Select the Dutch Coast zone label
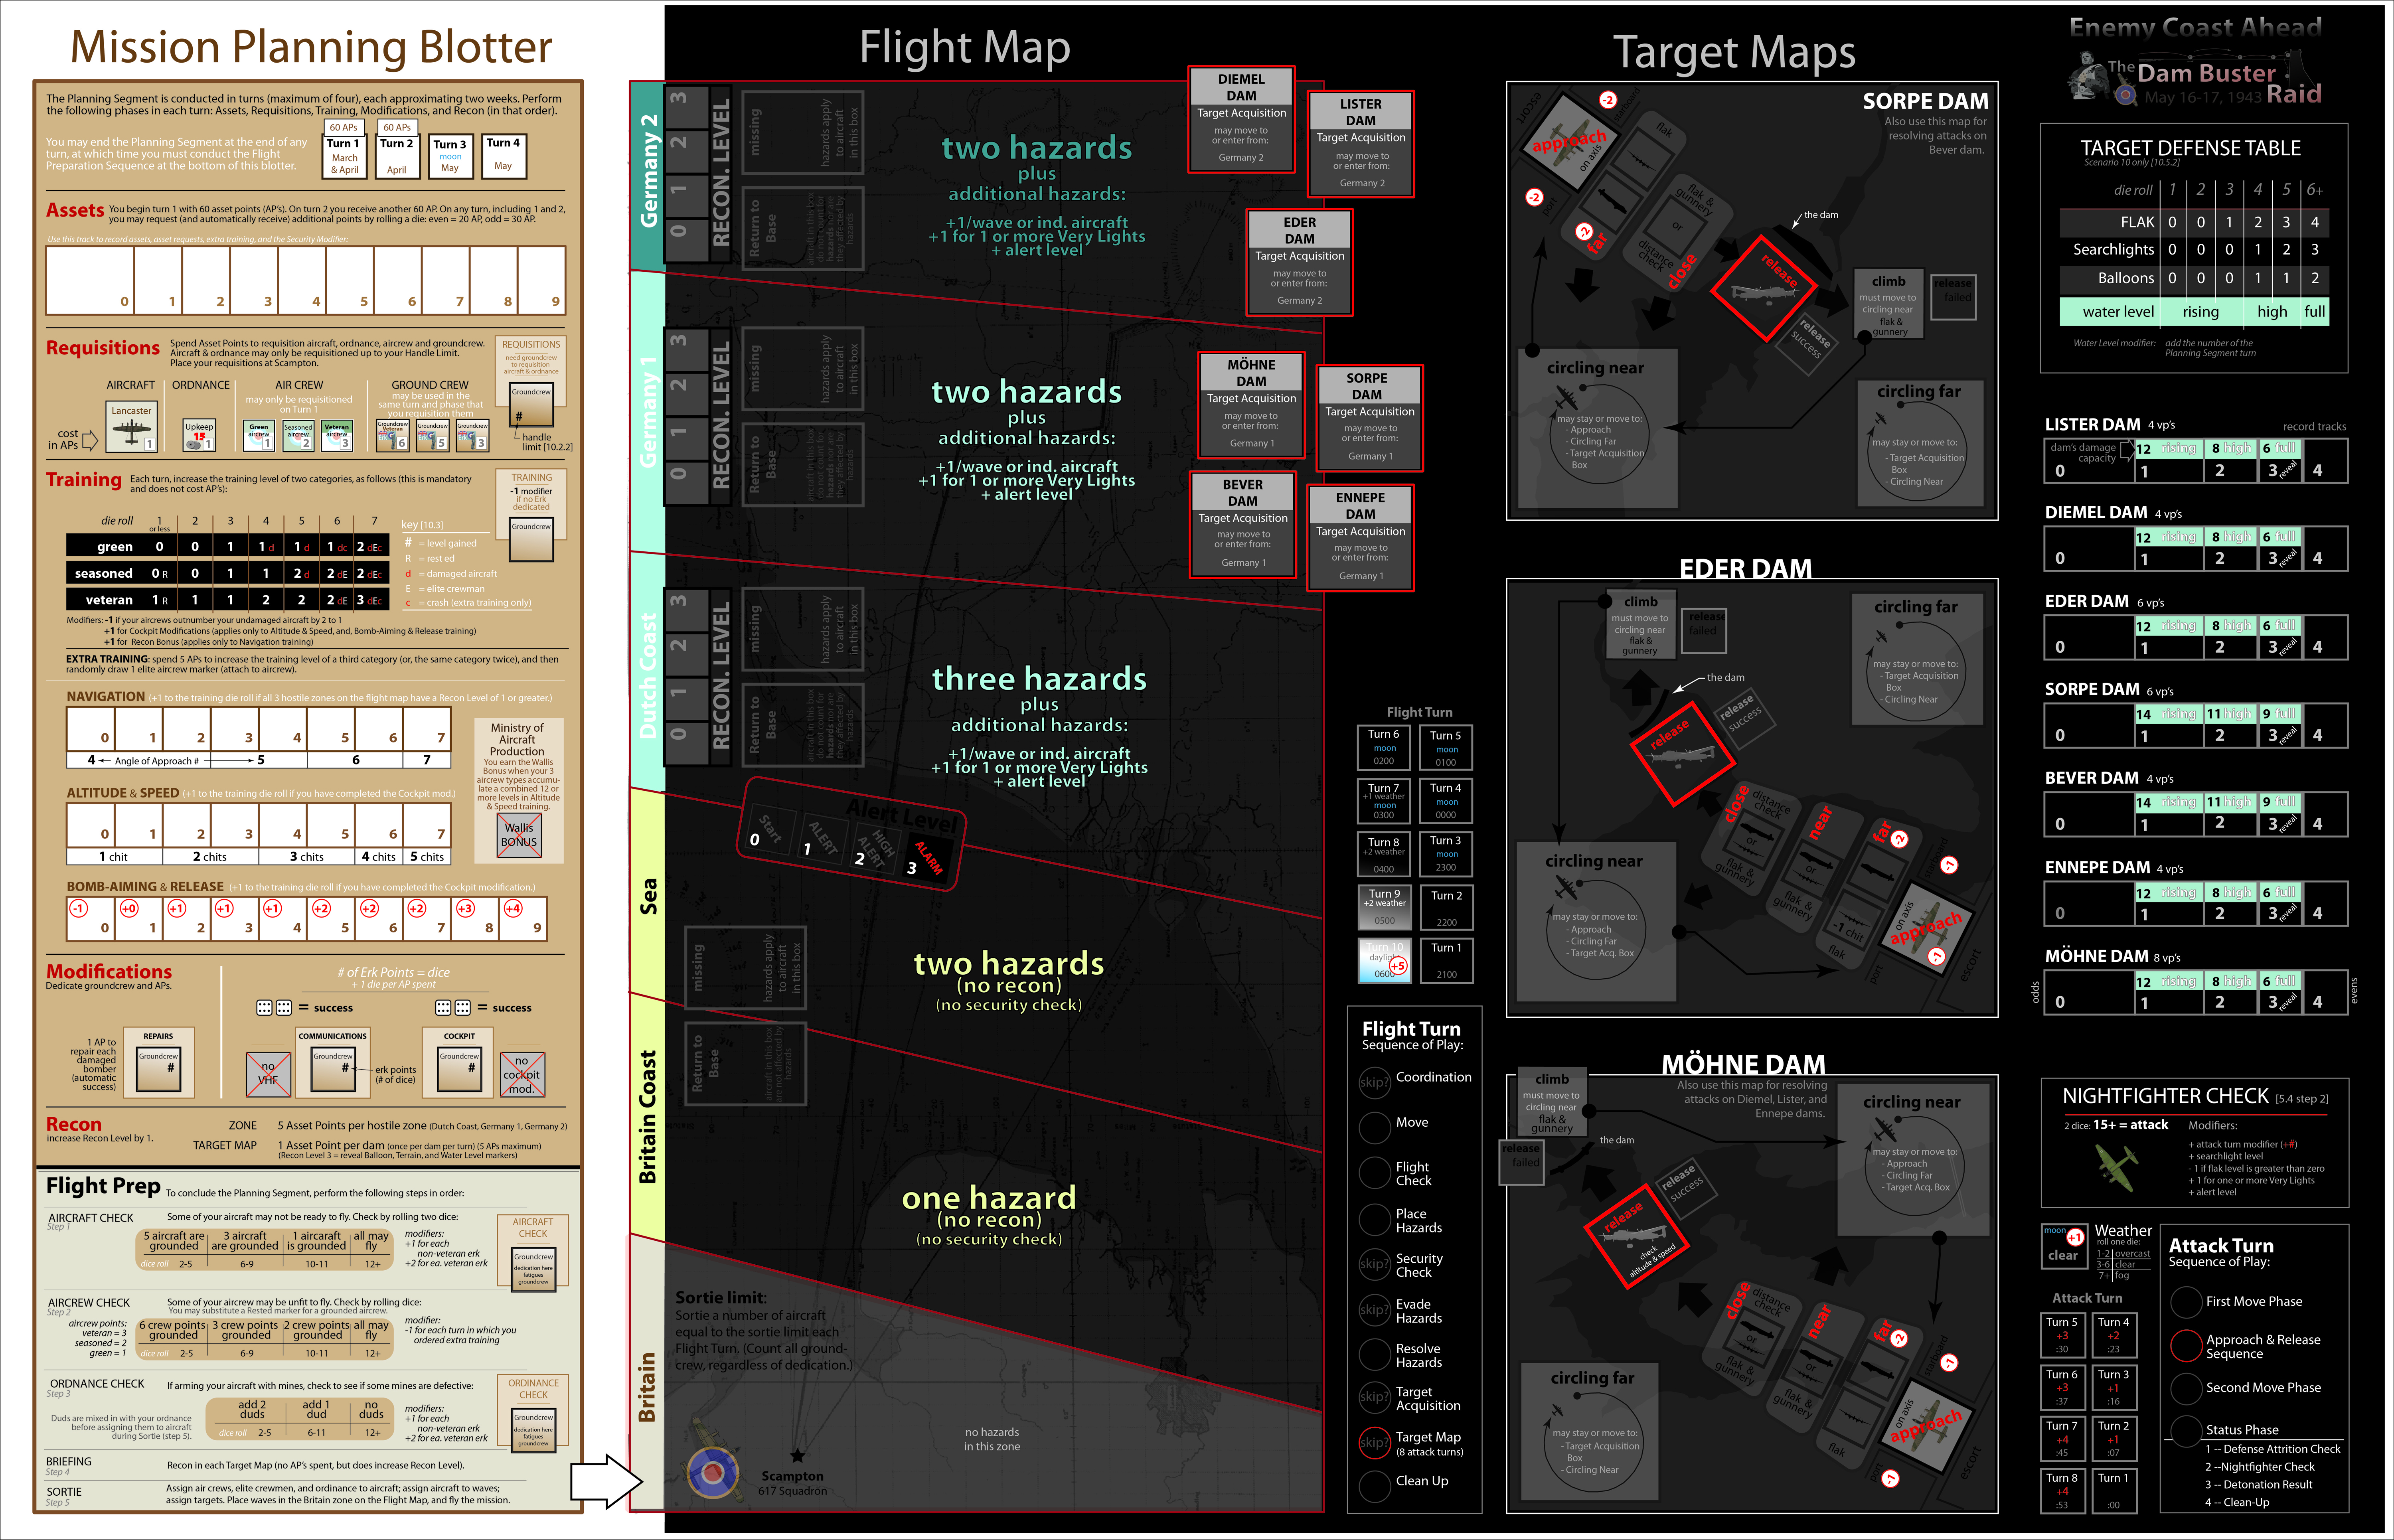Viewport: 2394px width, 1540px height. (x=647, y=676)
